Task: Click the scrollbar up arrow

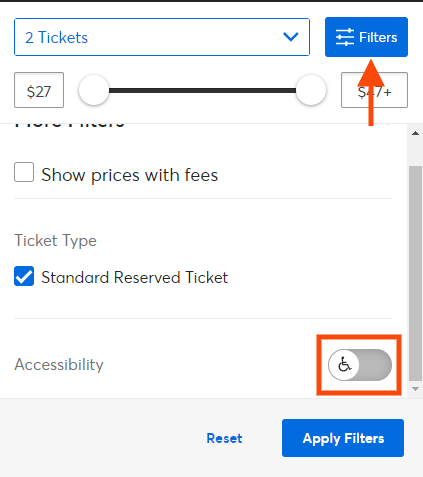Action: (415, 133)
